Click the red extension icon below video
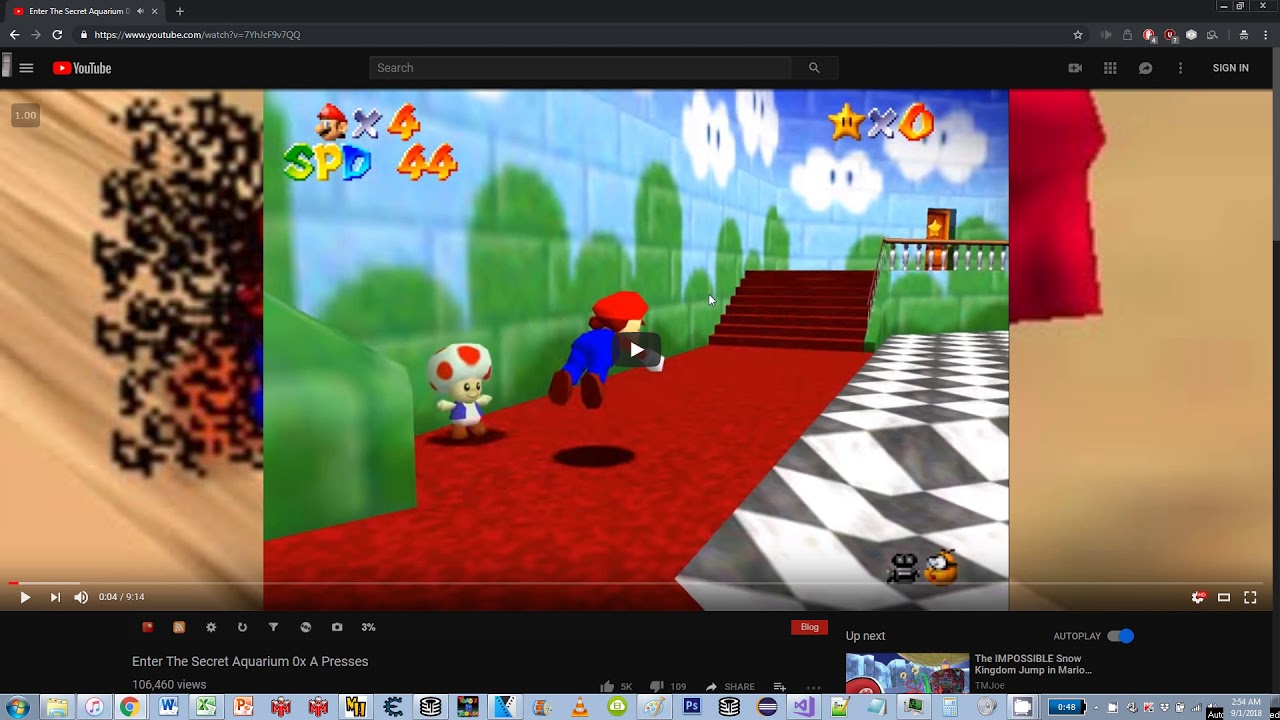This screenshot has height=720, width=1280. 148,627
